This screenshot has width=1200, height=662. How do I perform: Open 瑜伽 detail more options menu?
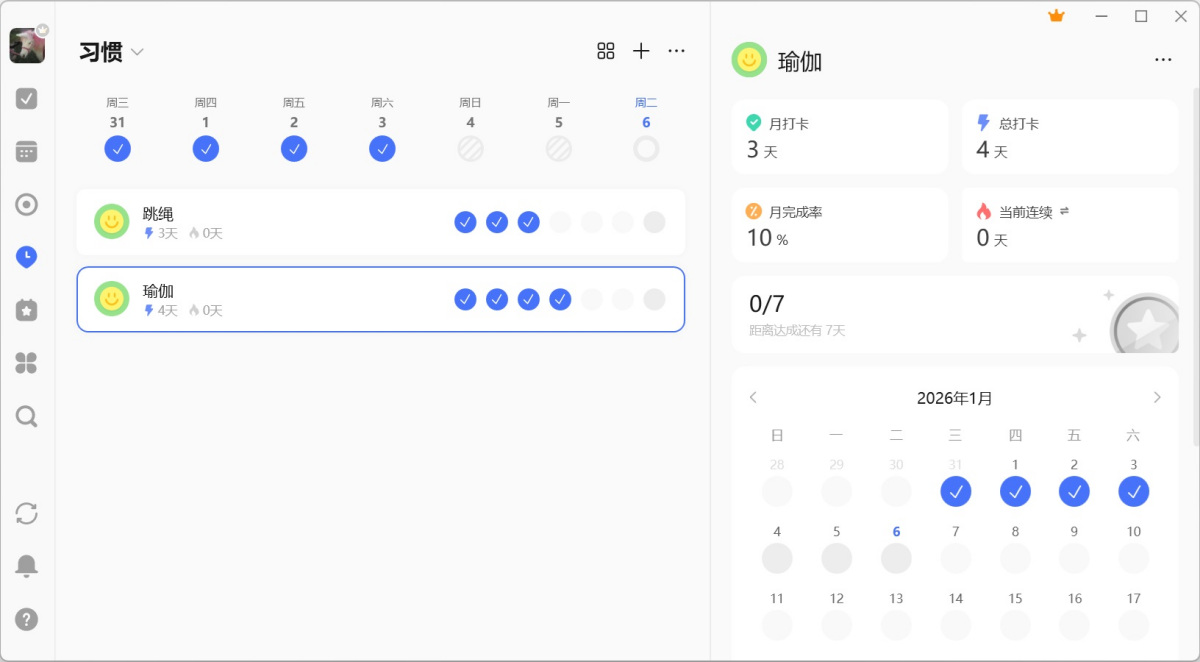click(x=1163, y=60)
